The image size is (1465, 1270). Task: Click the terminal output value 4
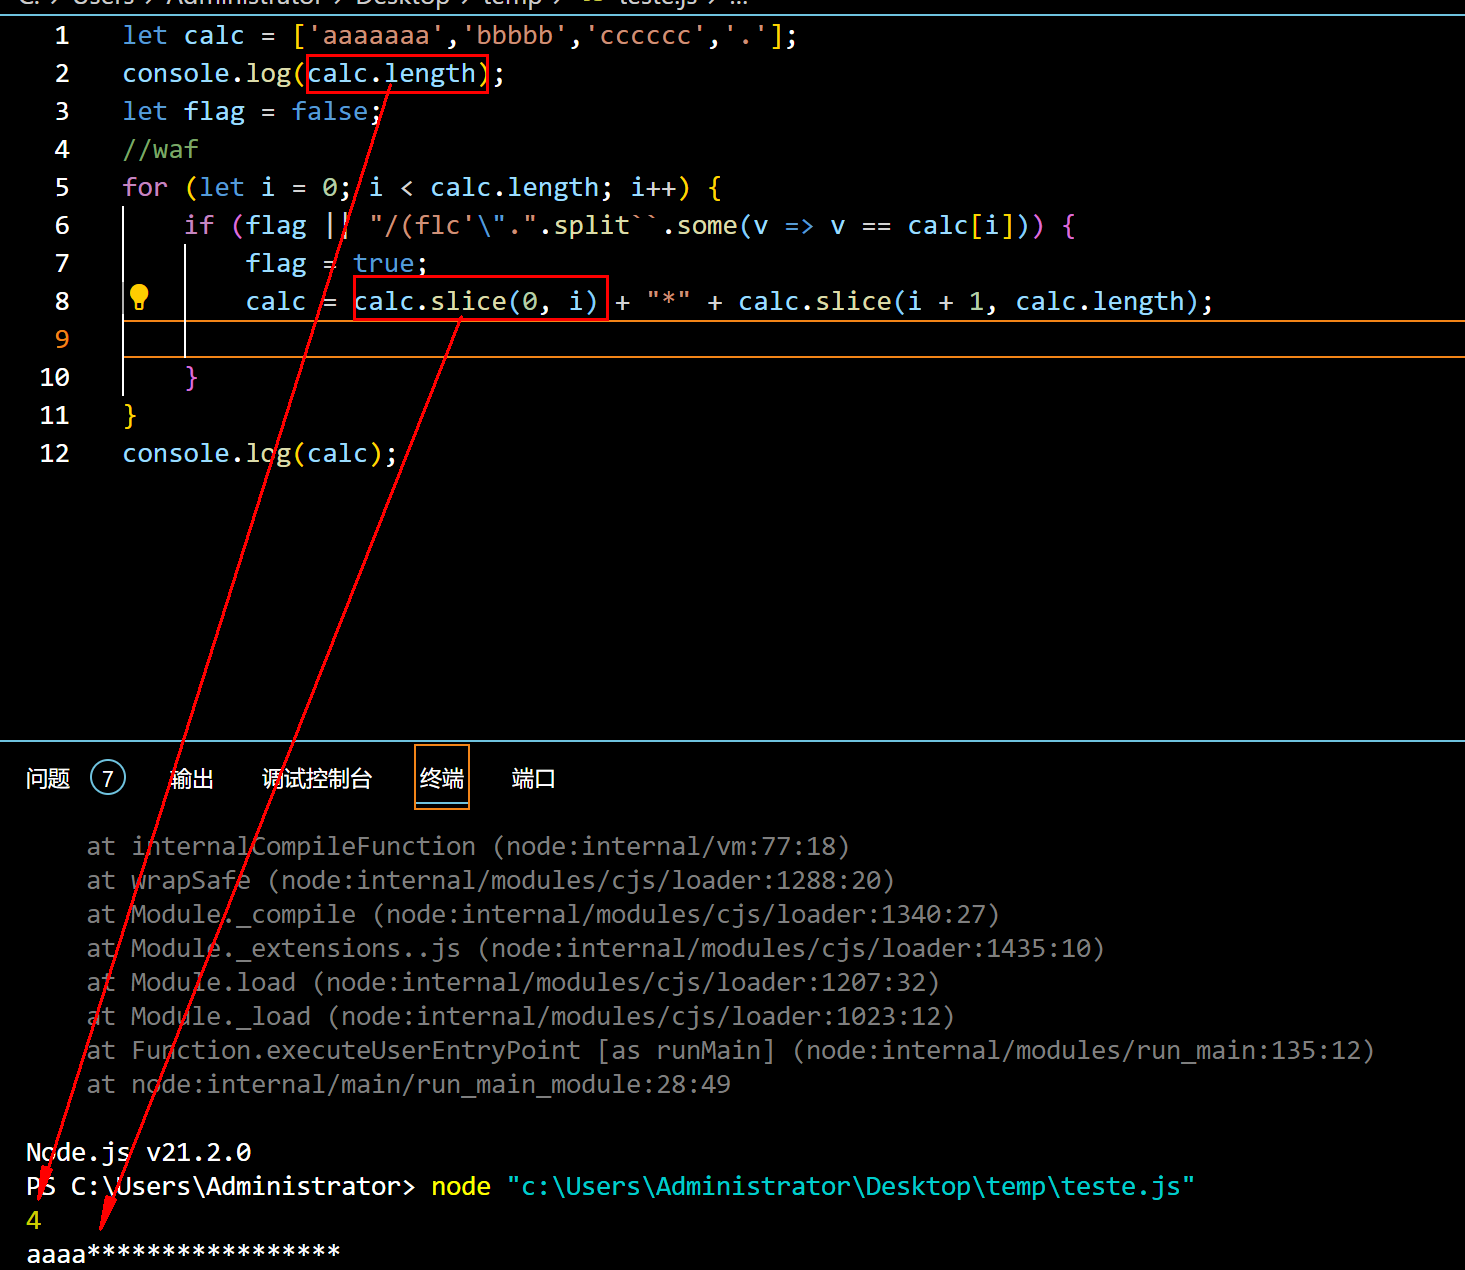point(34,1221)
